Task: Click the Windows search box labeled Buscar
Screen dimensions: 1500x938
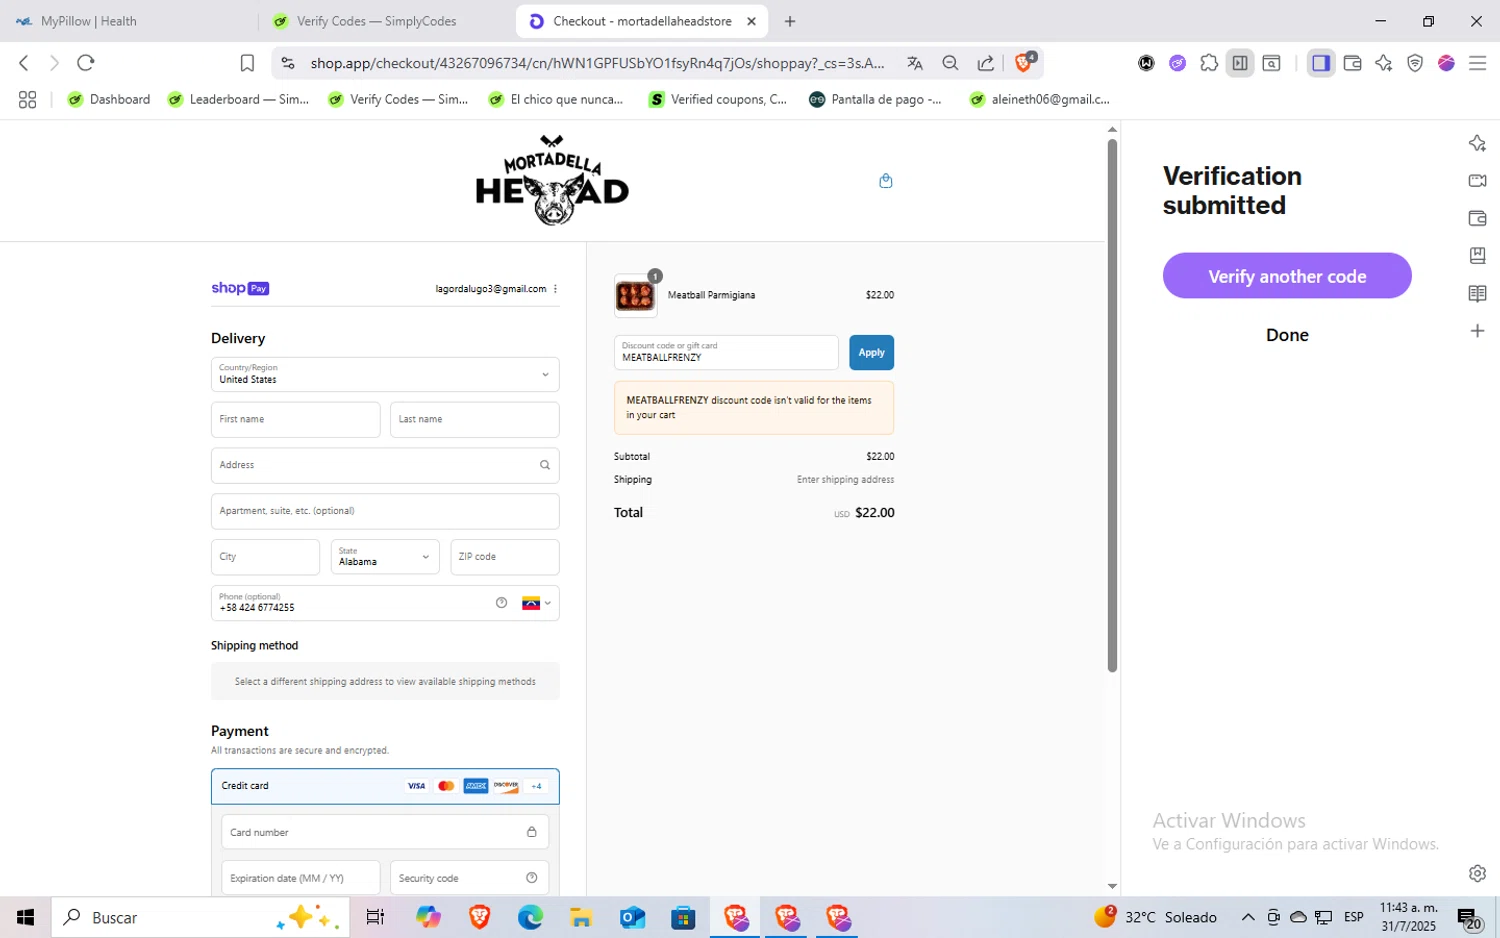Action: click(200, 917)
